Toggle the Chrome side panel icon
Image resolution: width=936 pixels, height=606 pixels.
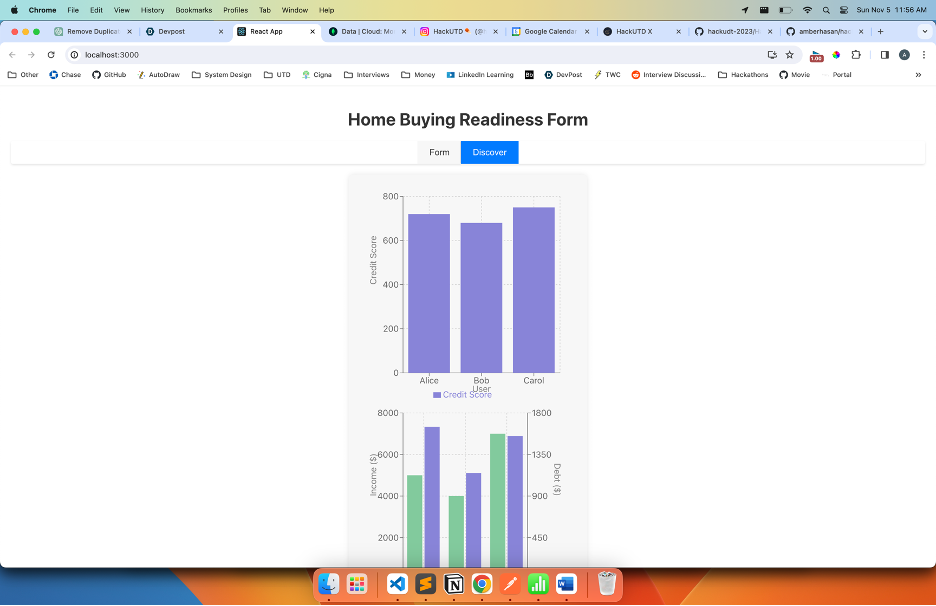(885, 55)
